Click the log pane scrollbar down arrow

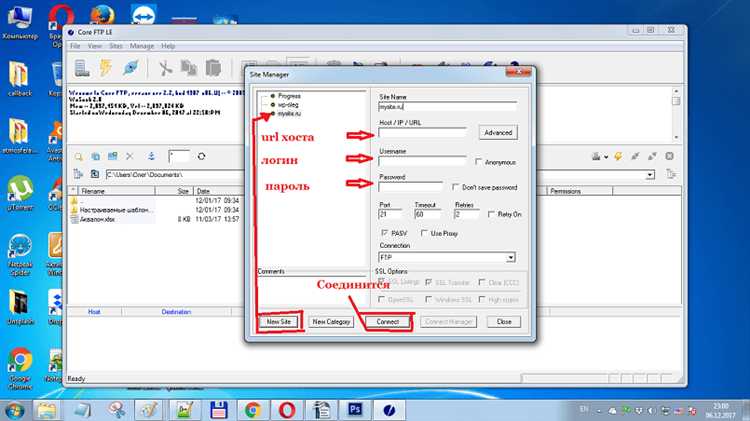[x=676, y=137]
